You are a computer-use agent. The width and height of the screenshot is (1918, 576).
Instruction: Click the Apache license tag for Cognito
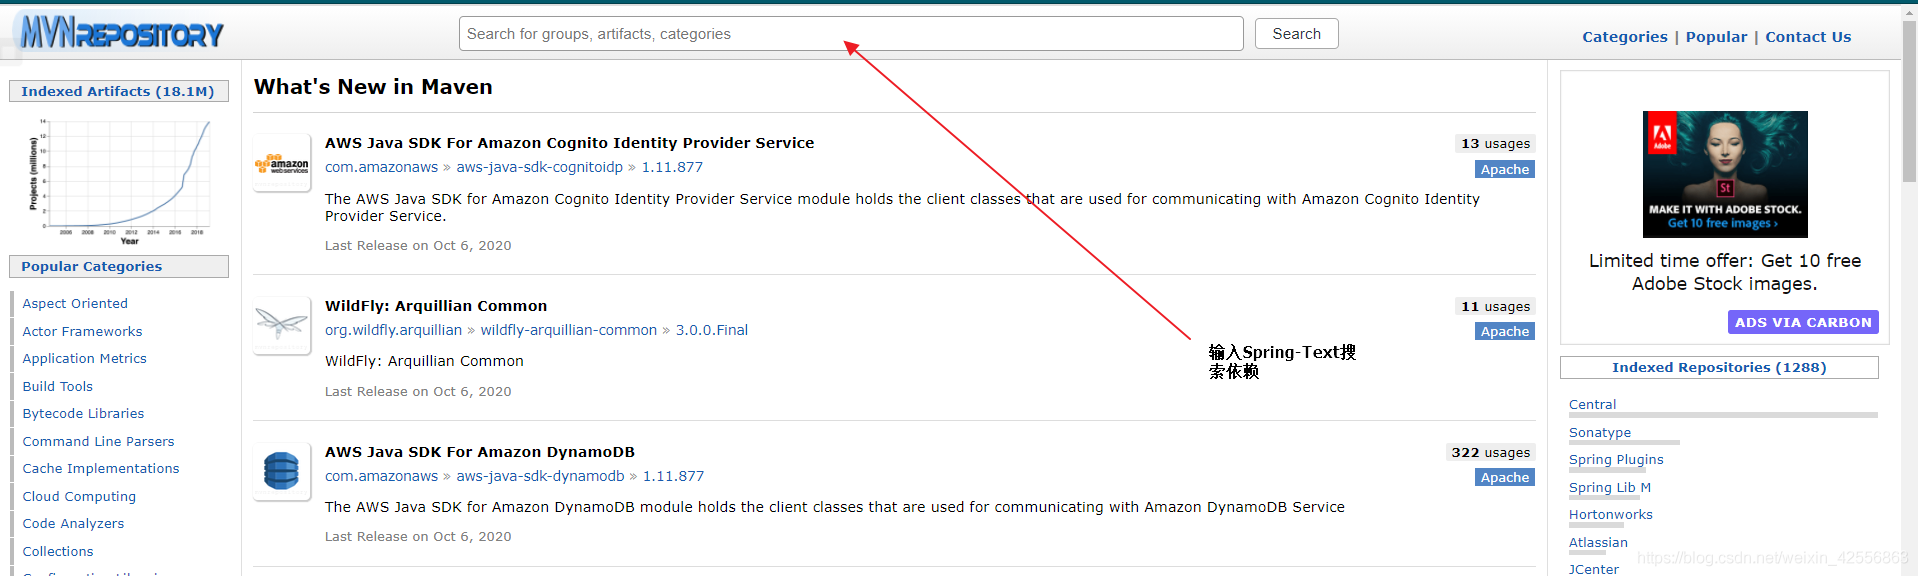pos(1505,170)
